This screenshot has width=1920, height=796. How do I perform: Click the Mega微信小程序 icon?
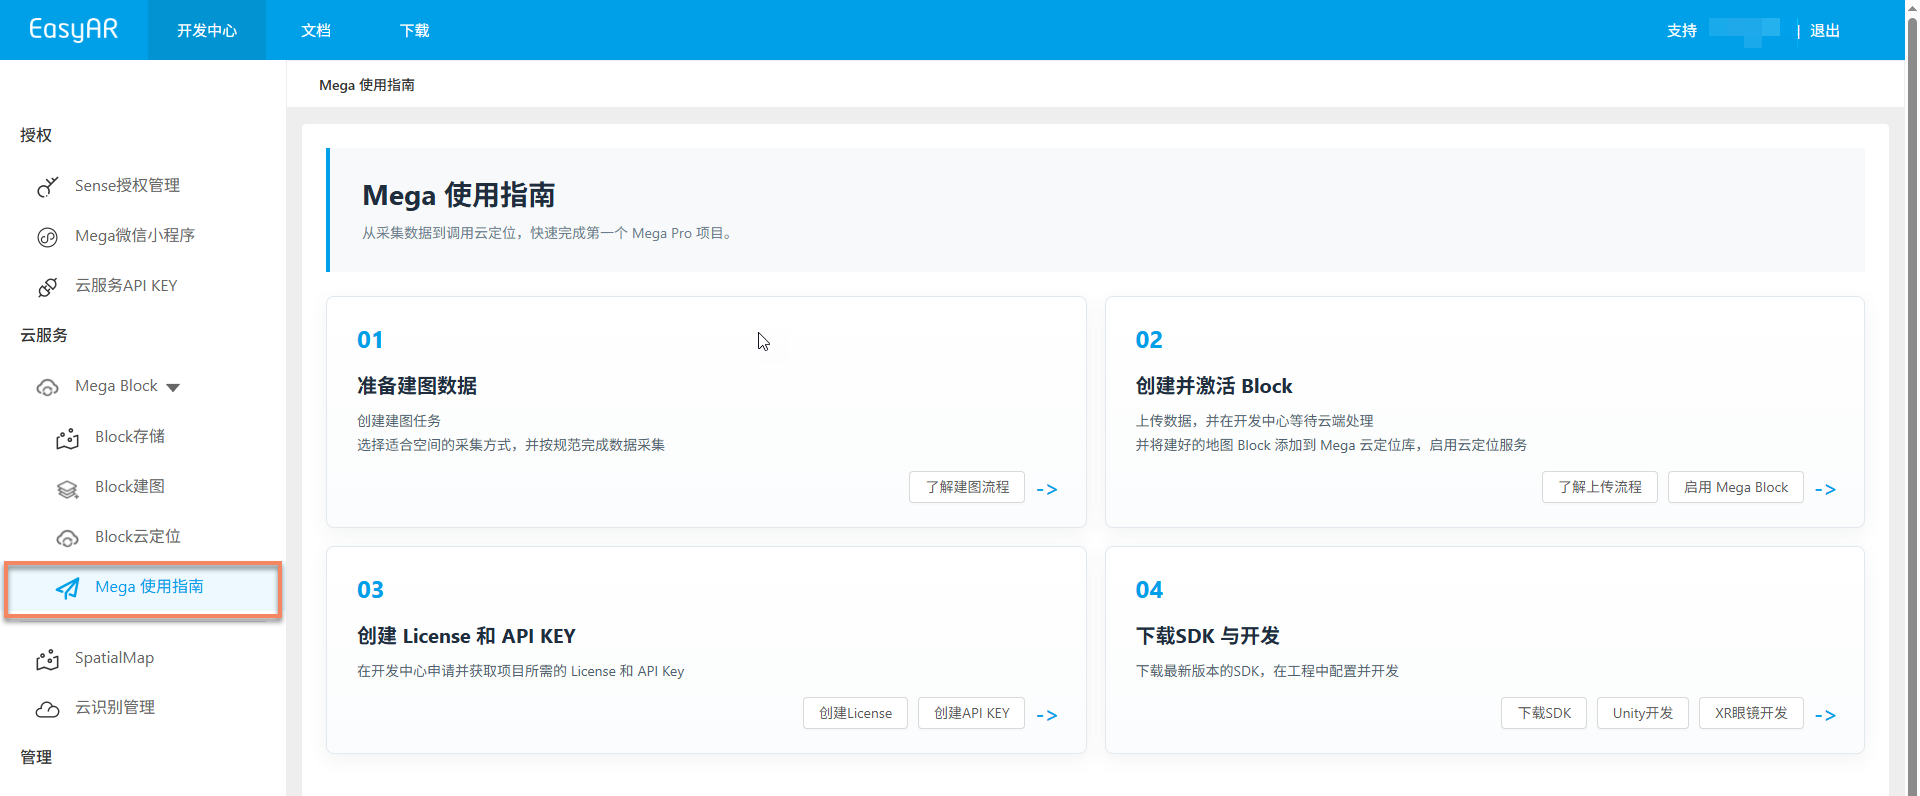click(x=48, y=237)
